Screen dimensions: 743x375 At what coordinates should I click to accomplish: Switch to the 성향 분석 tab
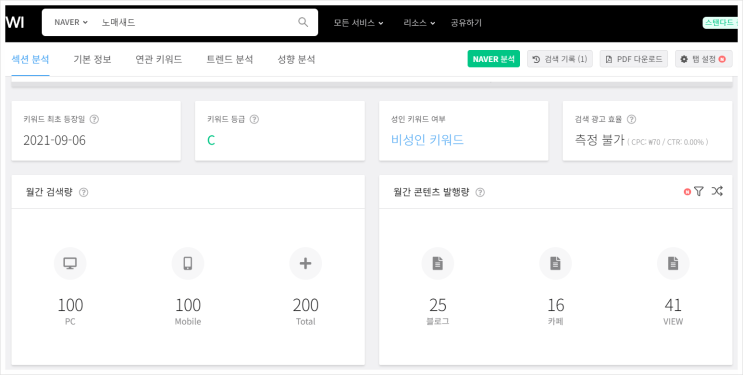(296, 60)
